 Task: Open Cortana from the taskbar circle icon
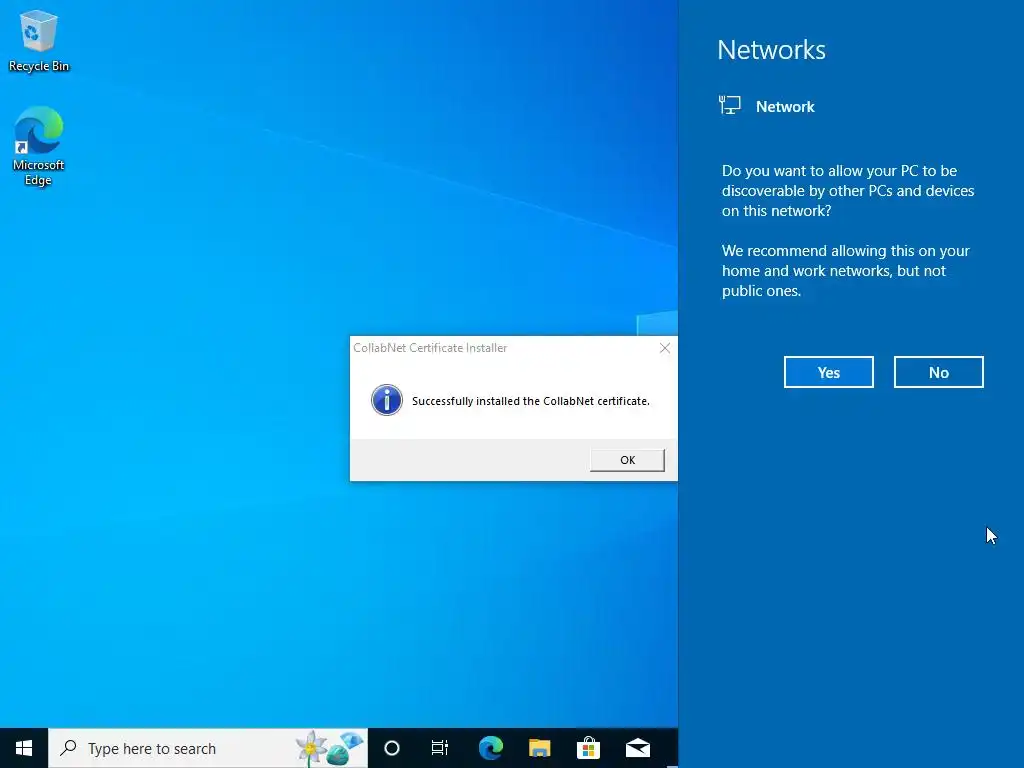coord(392,748)
